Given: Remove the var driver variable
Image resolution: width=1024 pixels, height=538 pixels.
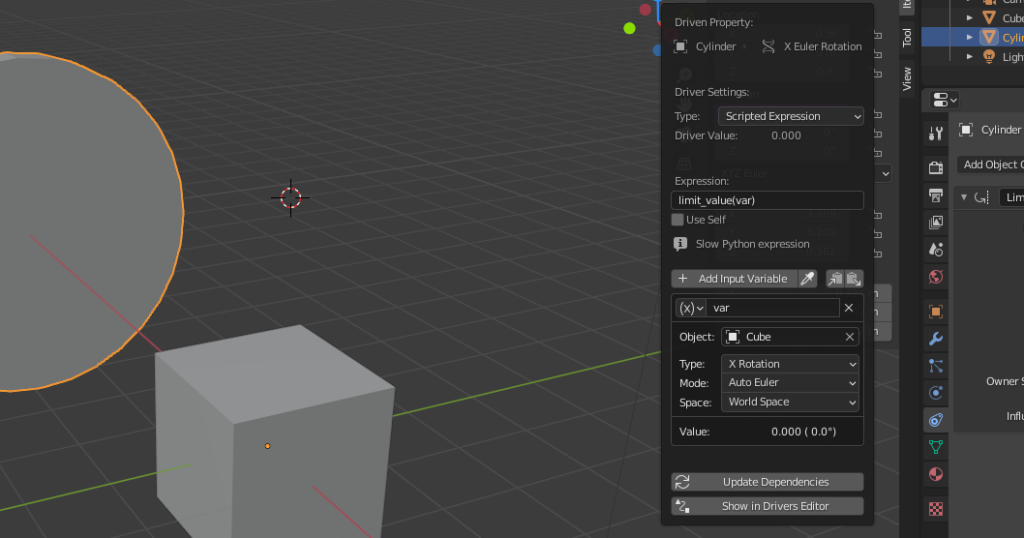Looking at the screenshot, I should [x=849, y=308].
